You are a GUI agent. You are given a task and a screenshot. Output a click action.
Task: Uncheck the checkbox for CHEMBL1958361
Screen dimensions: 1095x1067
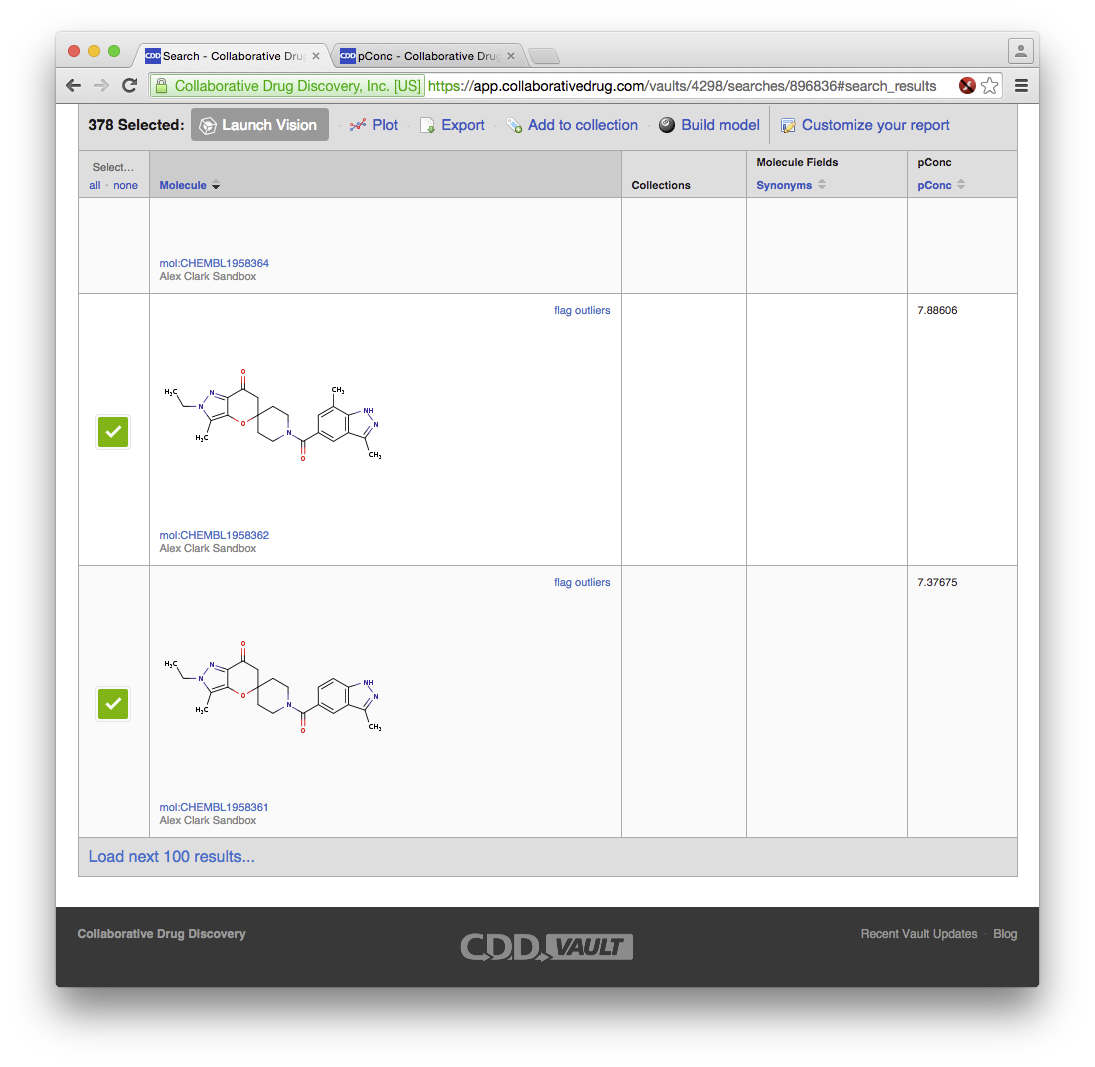tap(113, 704)
